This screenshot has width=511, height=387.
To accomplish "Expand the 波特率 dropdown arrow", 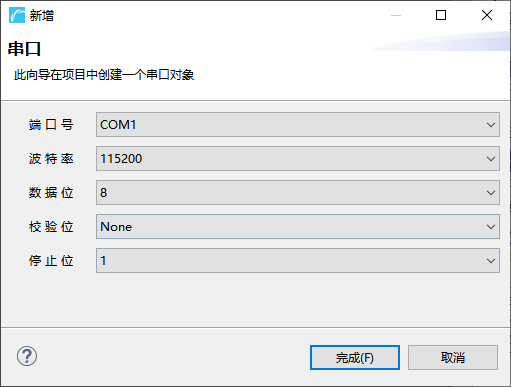I will point(491,159).
